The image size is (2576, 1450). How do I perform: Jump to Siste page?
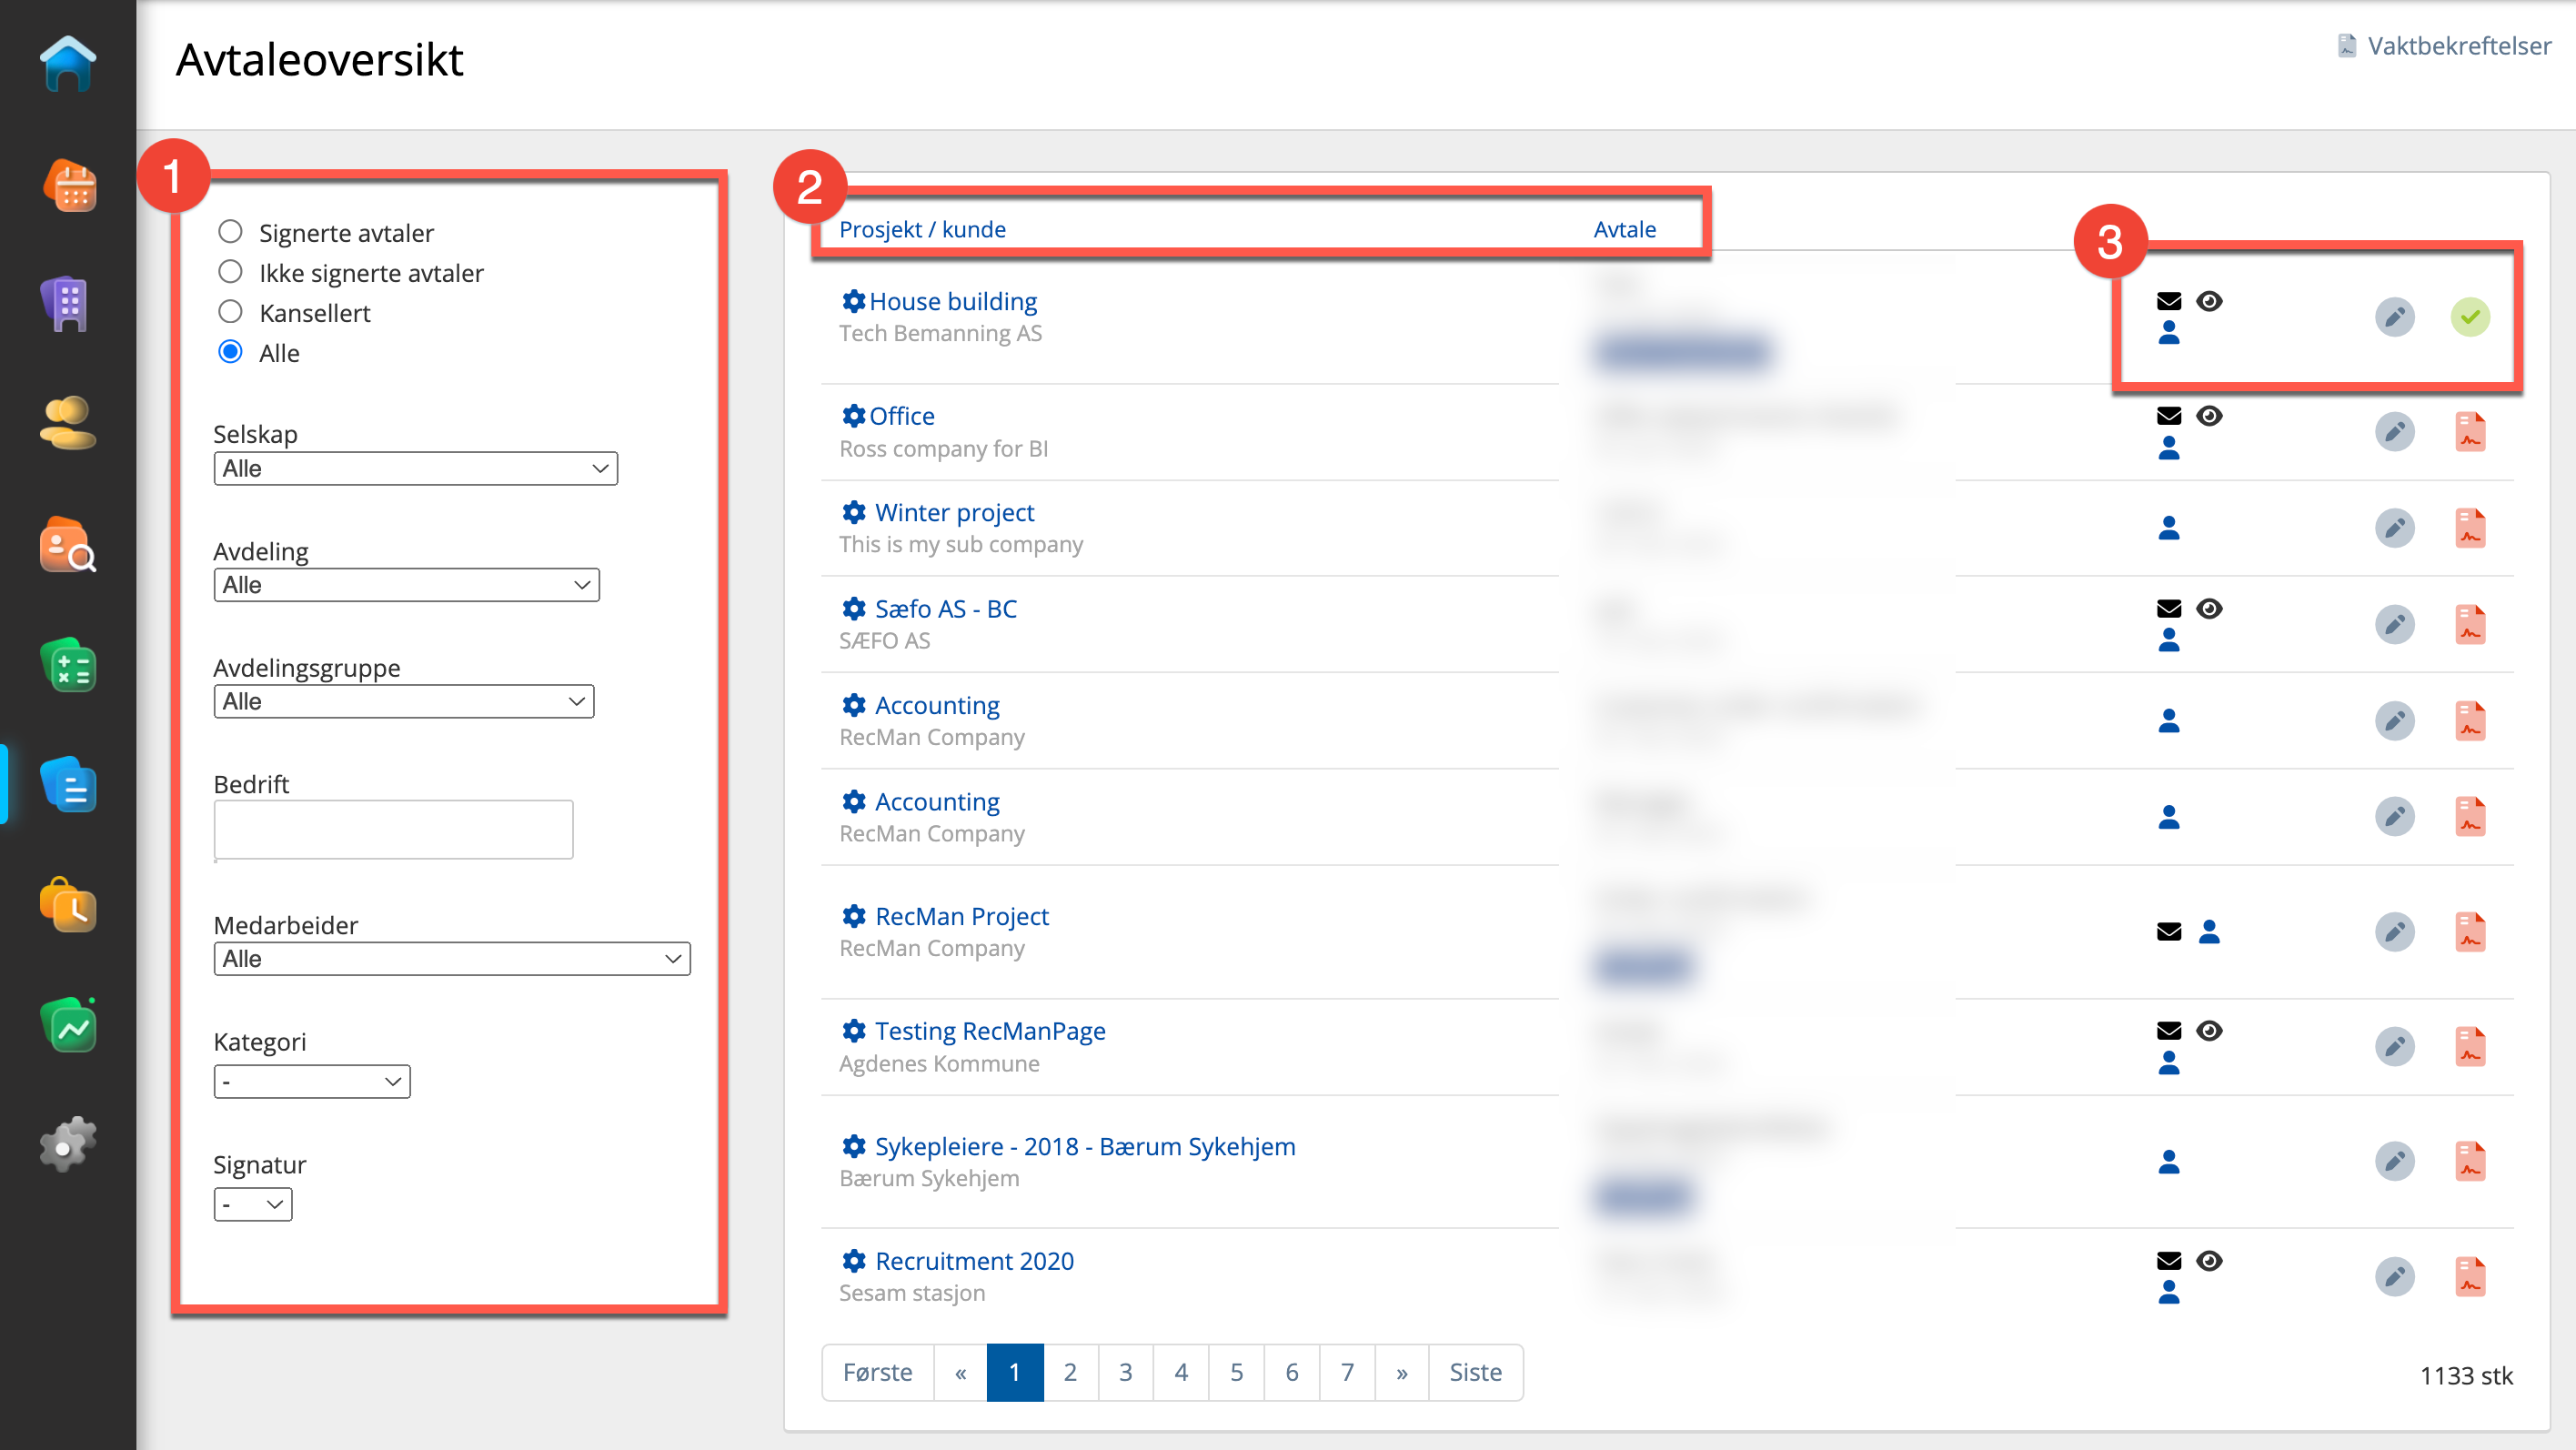click(1475, 1372)
